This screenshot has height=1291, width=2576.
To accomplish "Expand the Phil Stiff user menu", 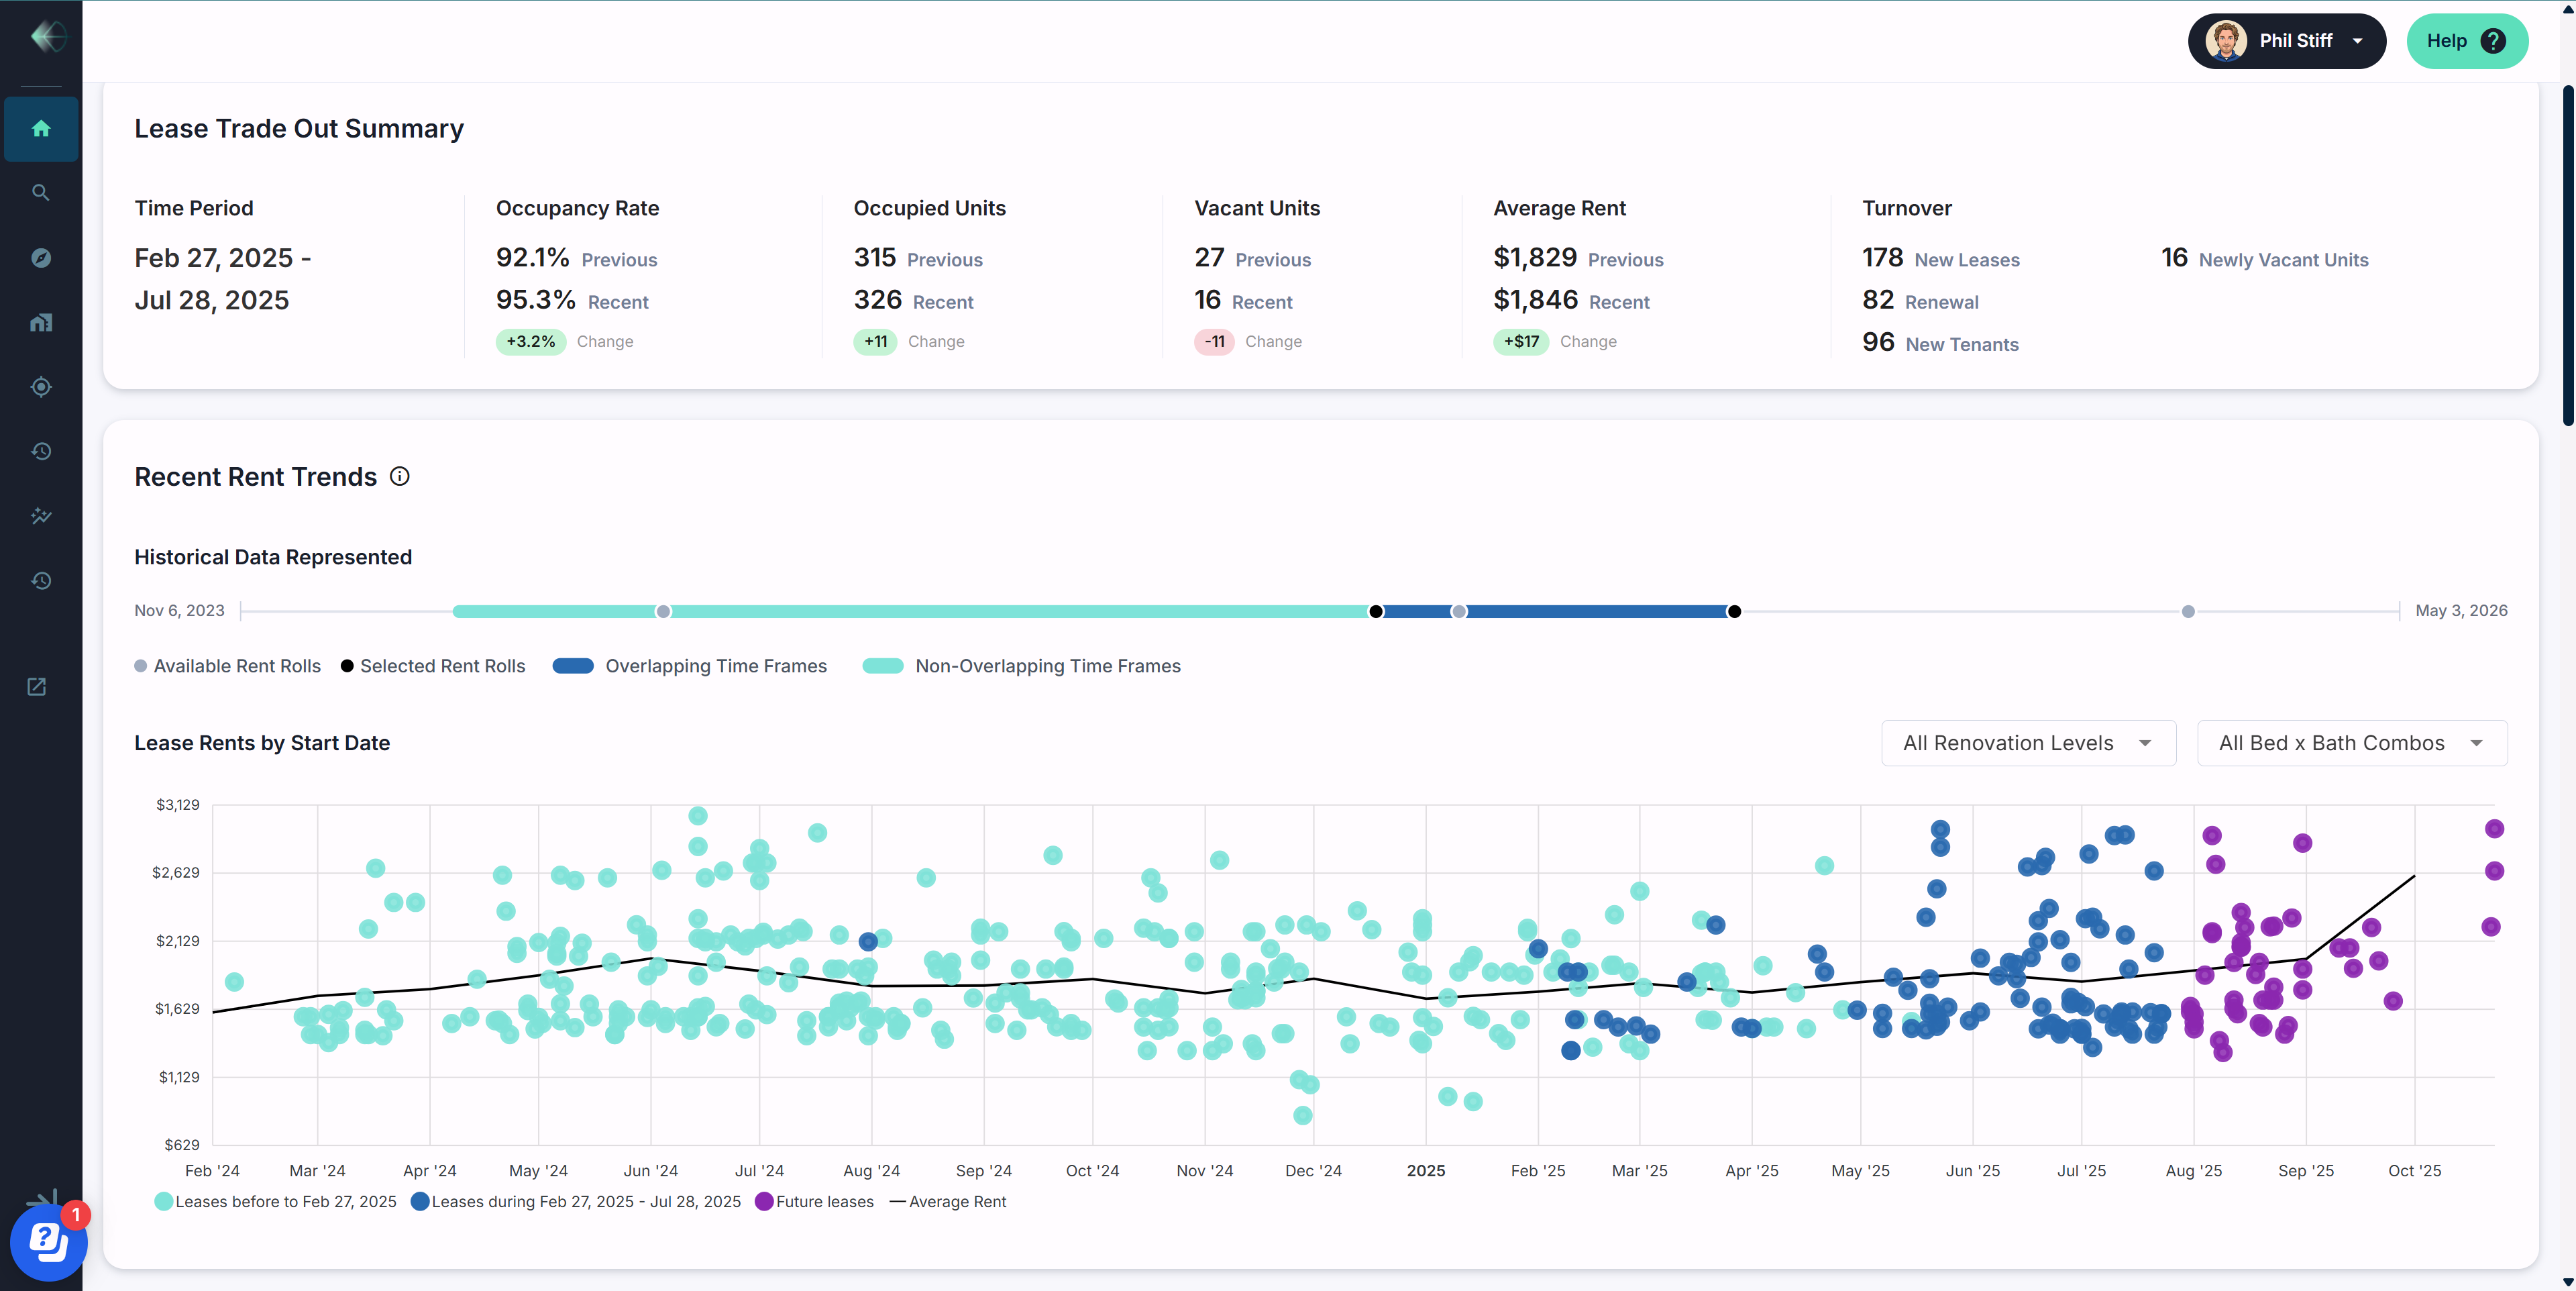I will coord(2286,41).
